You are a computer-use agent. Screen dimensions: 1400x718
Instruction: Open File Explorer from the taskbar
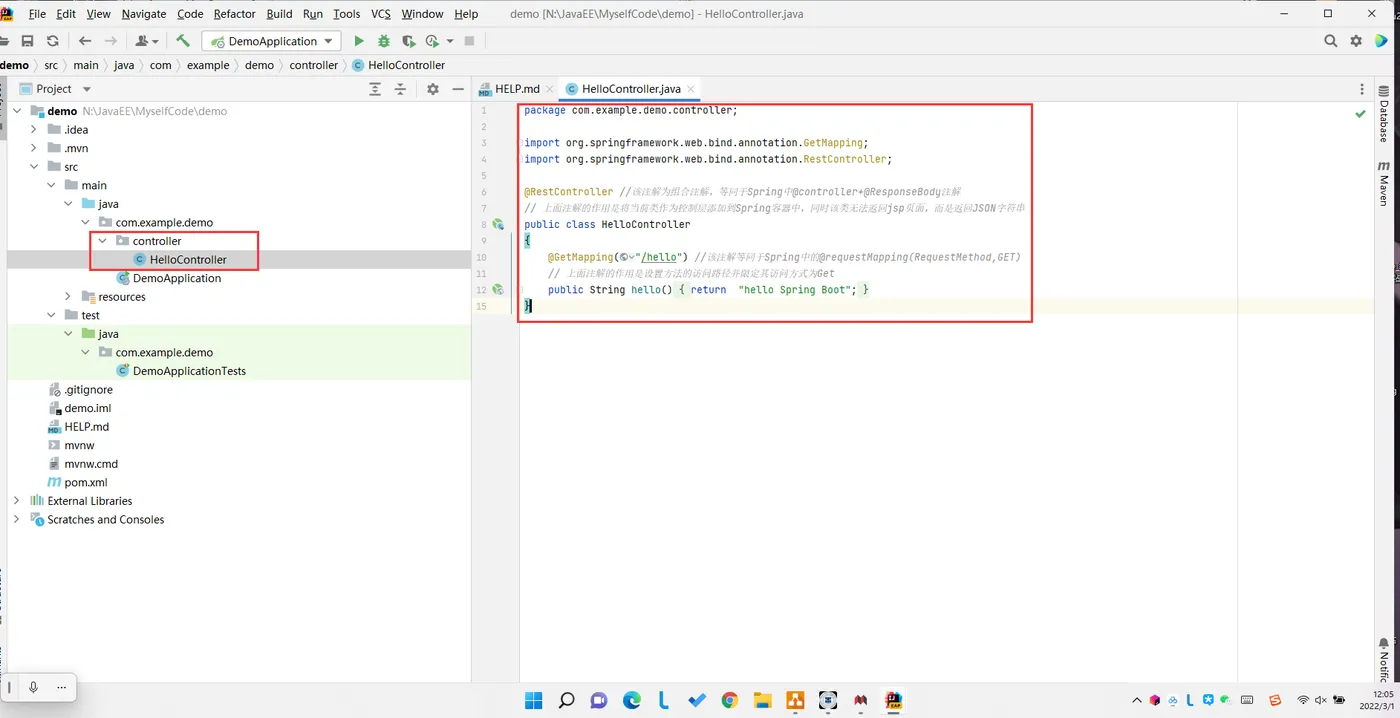tap(762, 701)
